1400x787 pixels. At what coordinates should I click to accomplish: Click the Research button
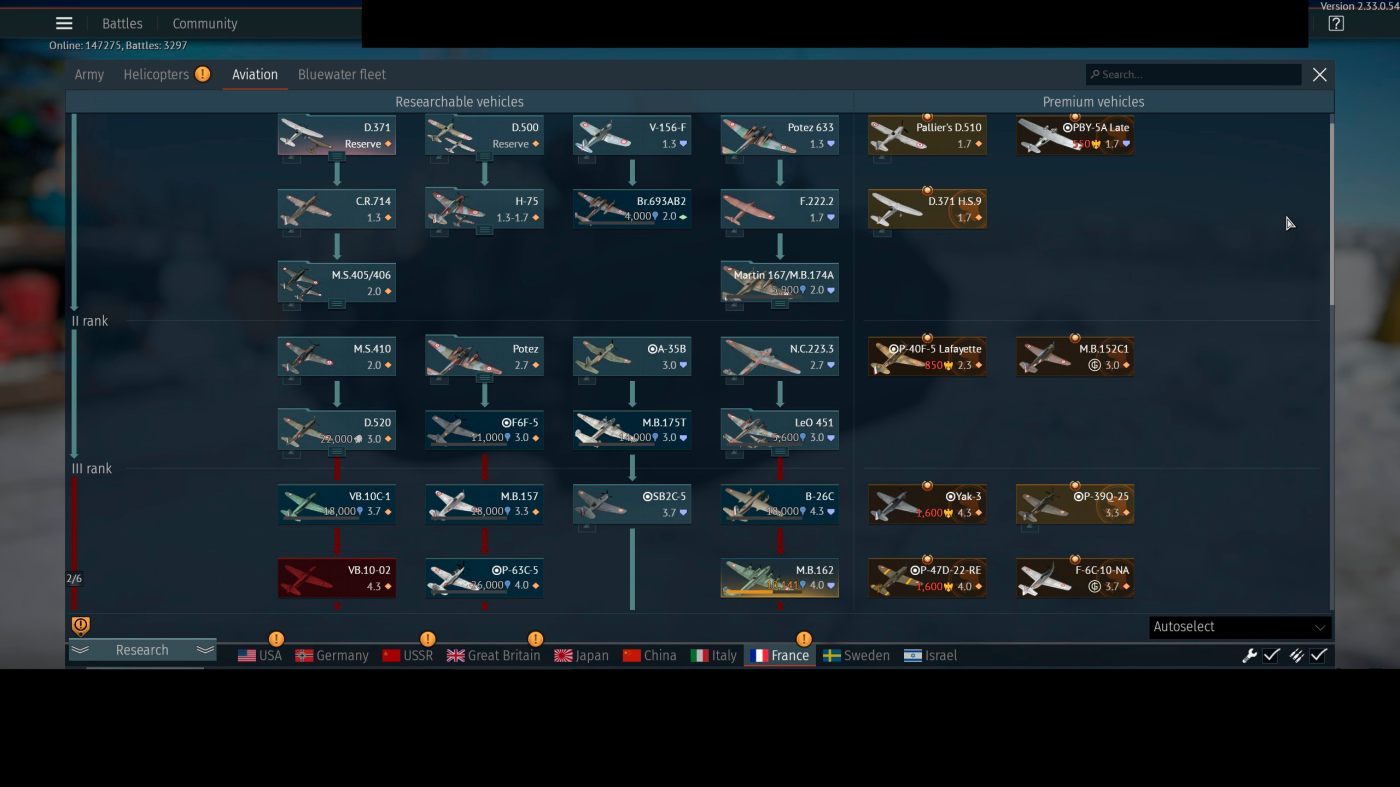coord(142,650)
